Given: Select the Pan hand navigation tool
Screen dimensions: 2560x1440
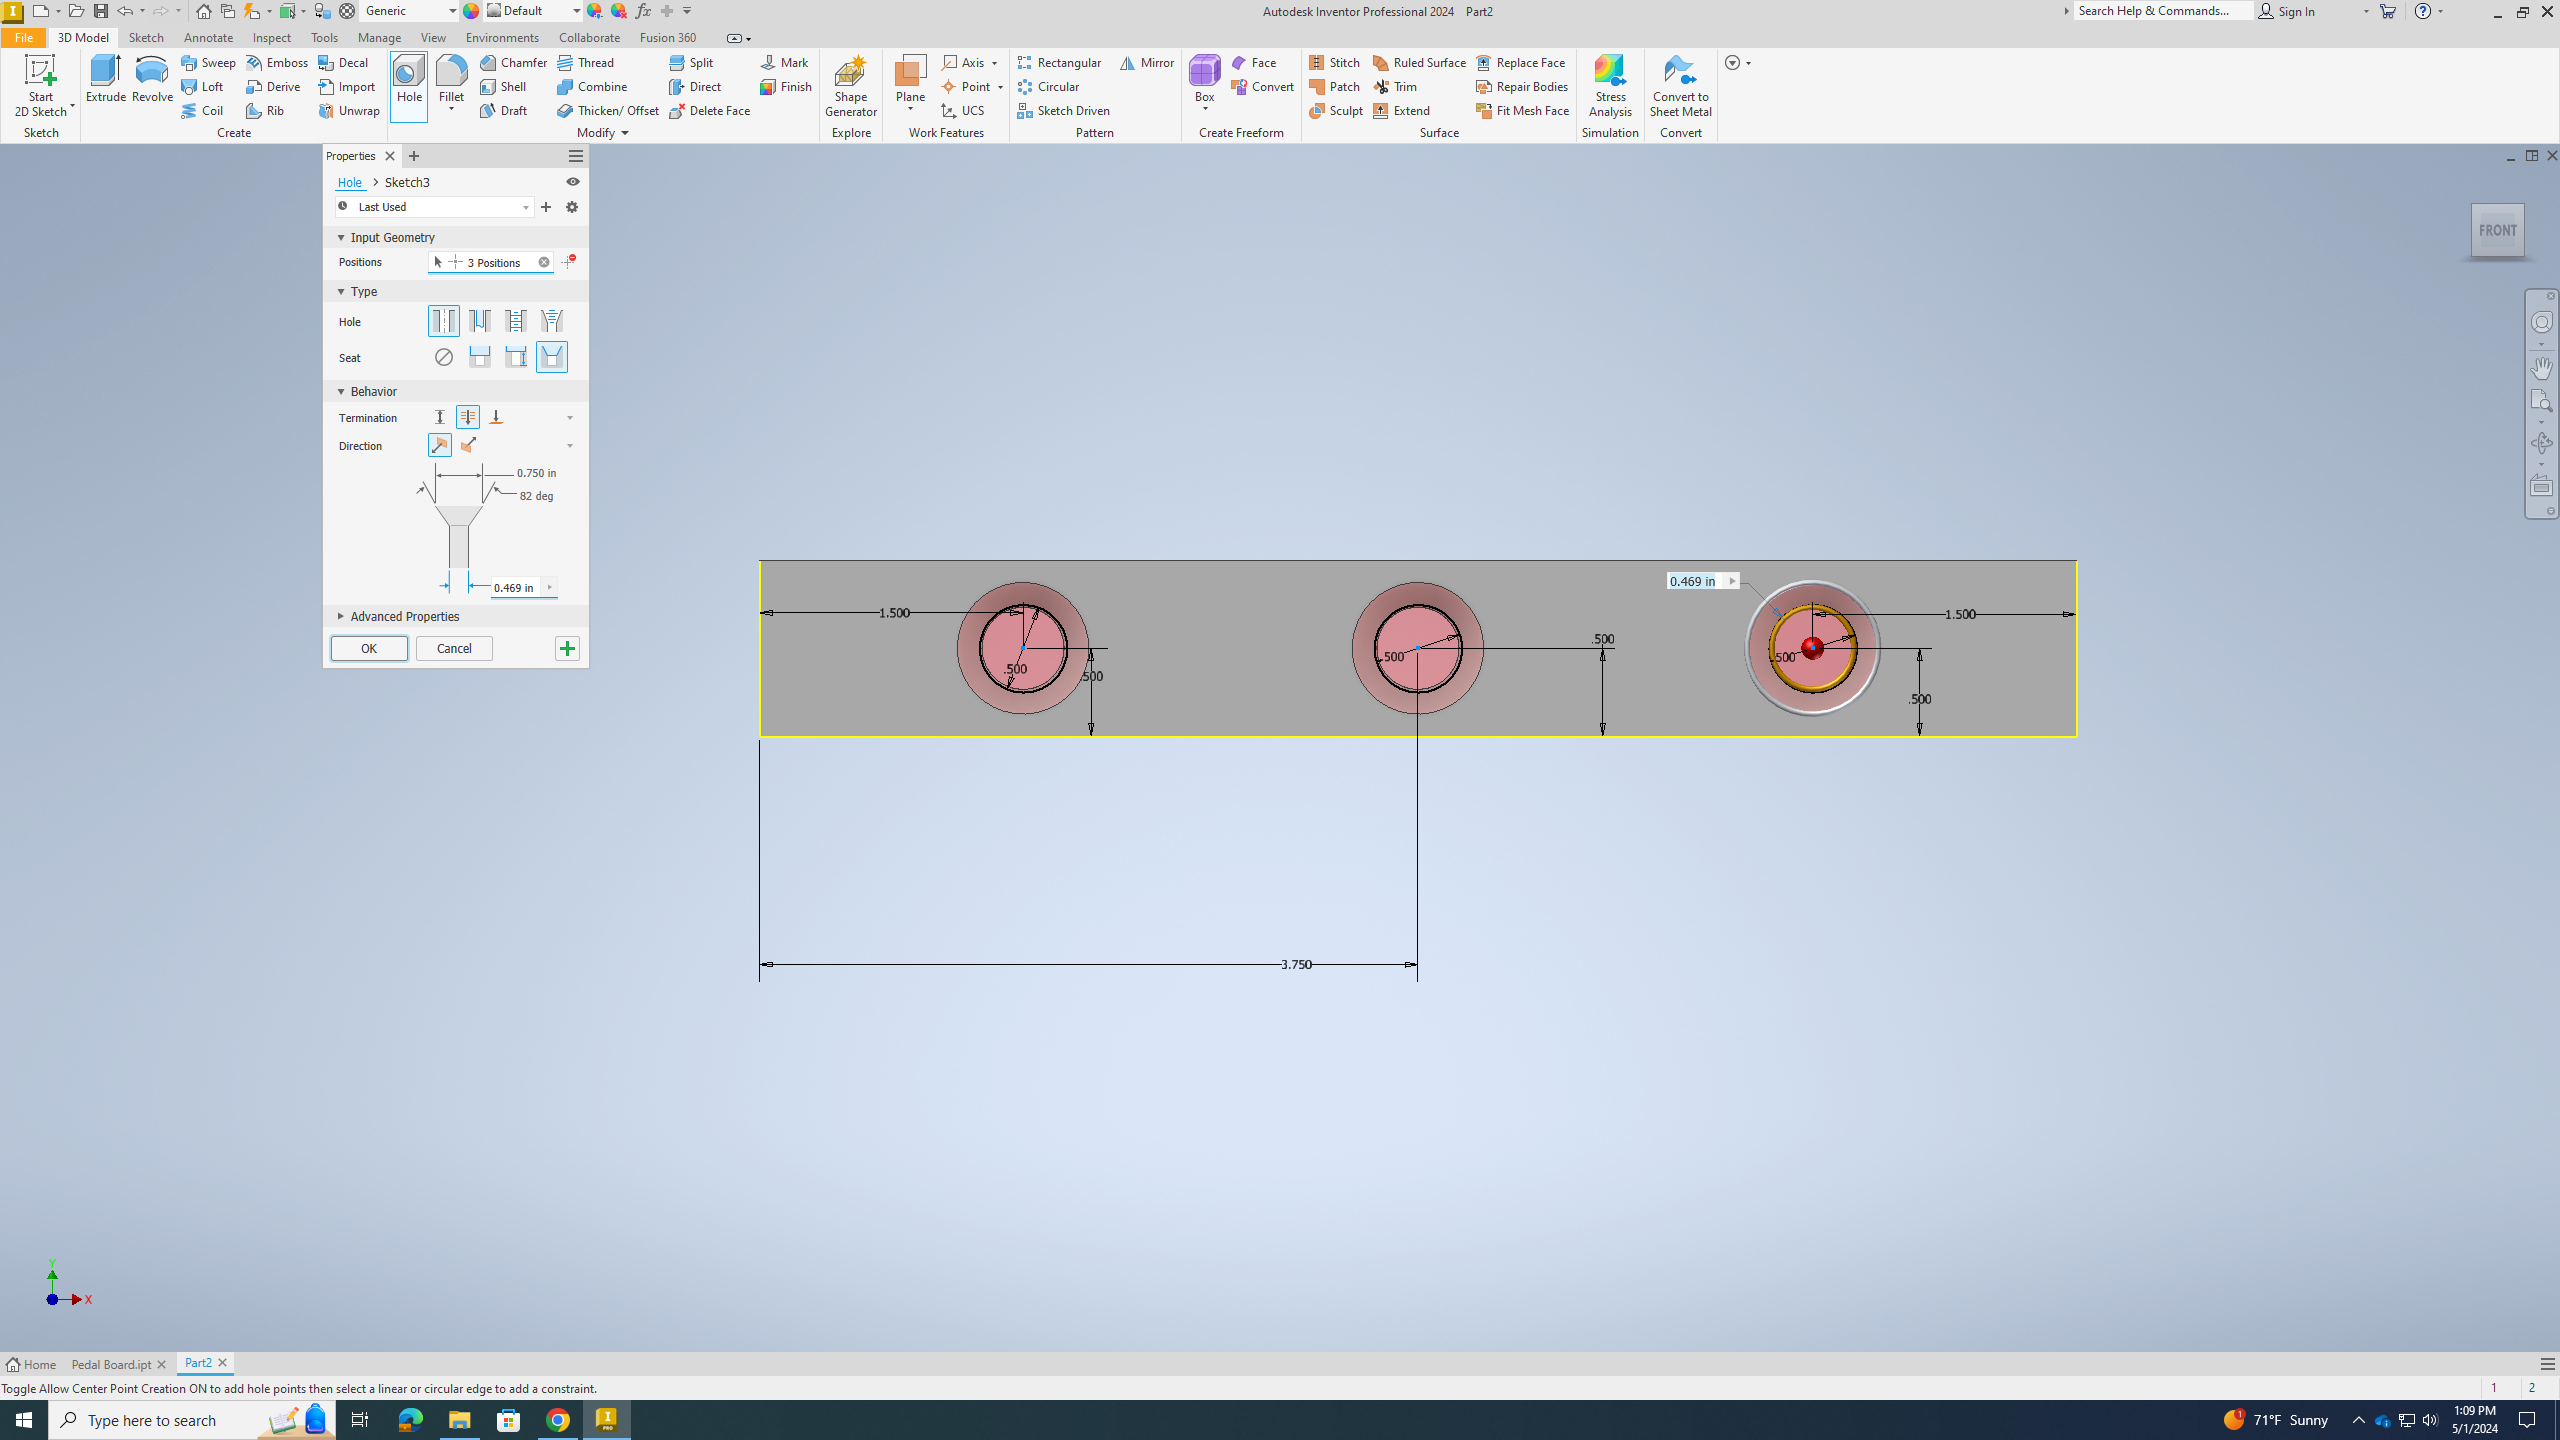Looking at the screenshot, I should click(2541, 368).
